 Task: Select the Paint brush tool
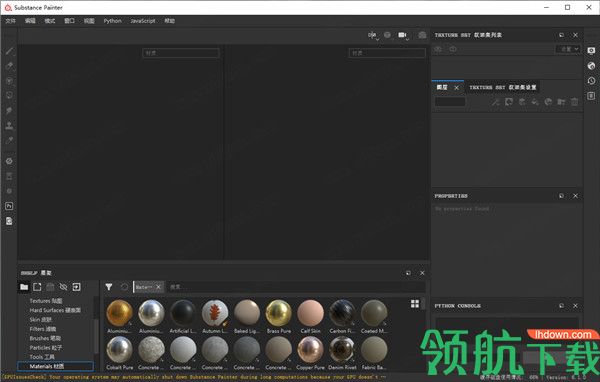[x=9, y=51]
